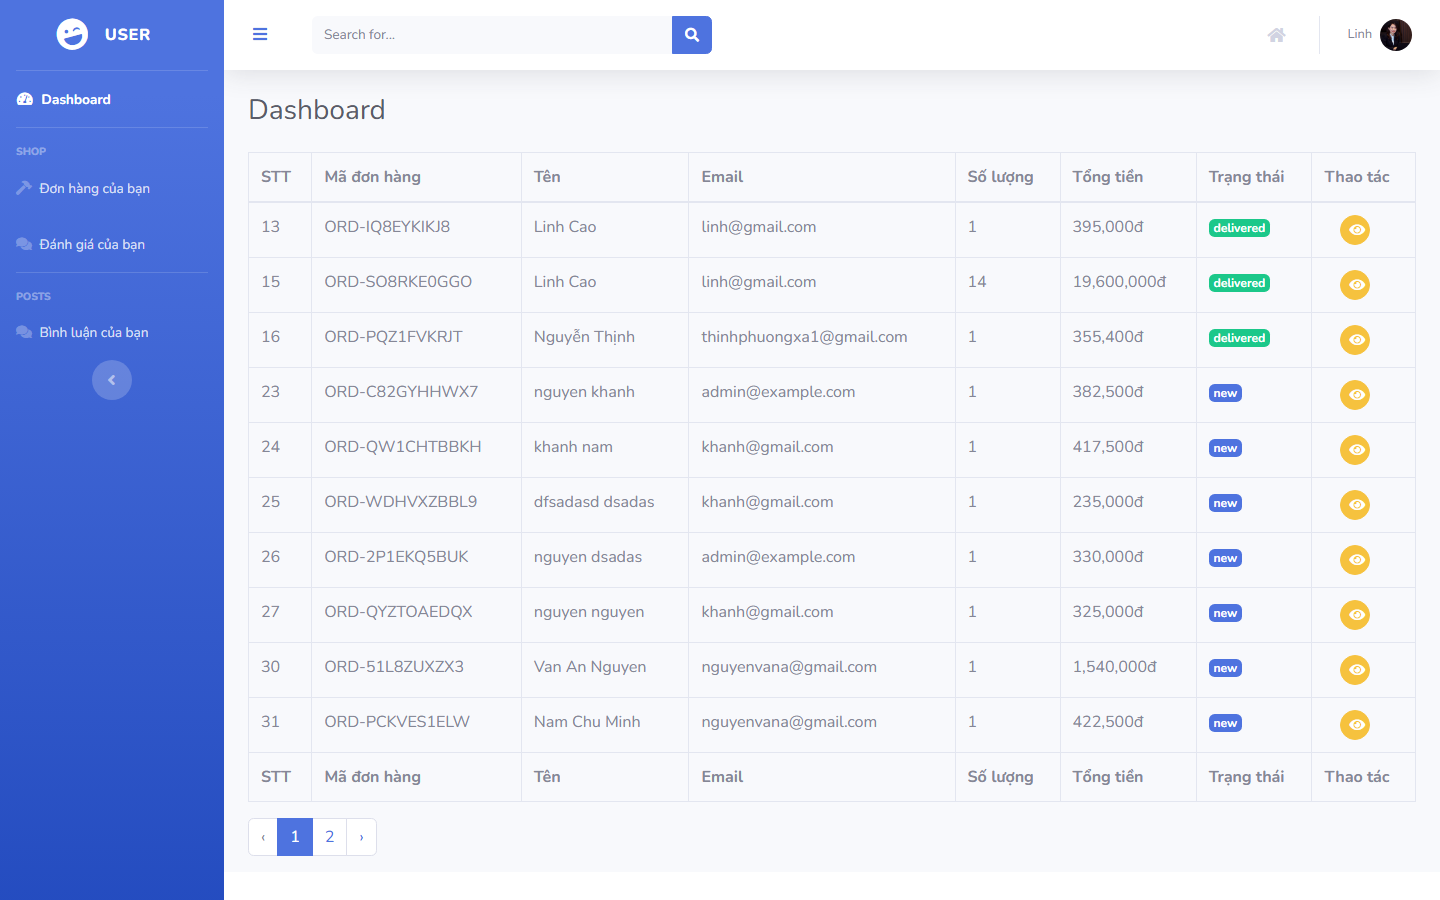Click the previous page arrow
Viewport: 1440px width, 900px height.
coord(263,837)
